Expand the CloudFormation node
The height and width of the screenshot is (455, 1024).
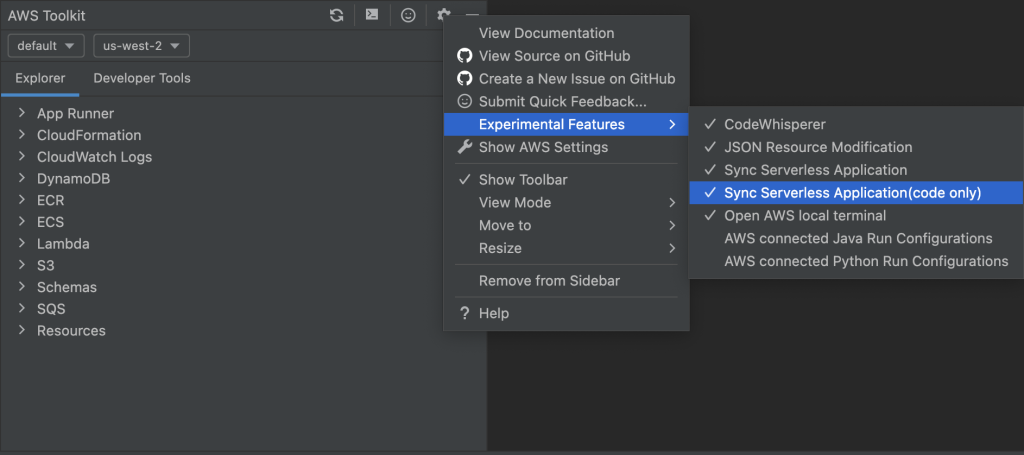pyautogui.click(x=22, y=134)
